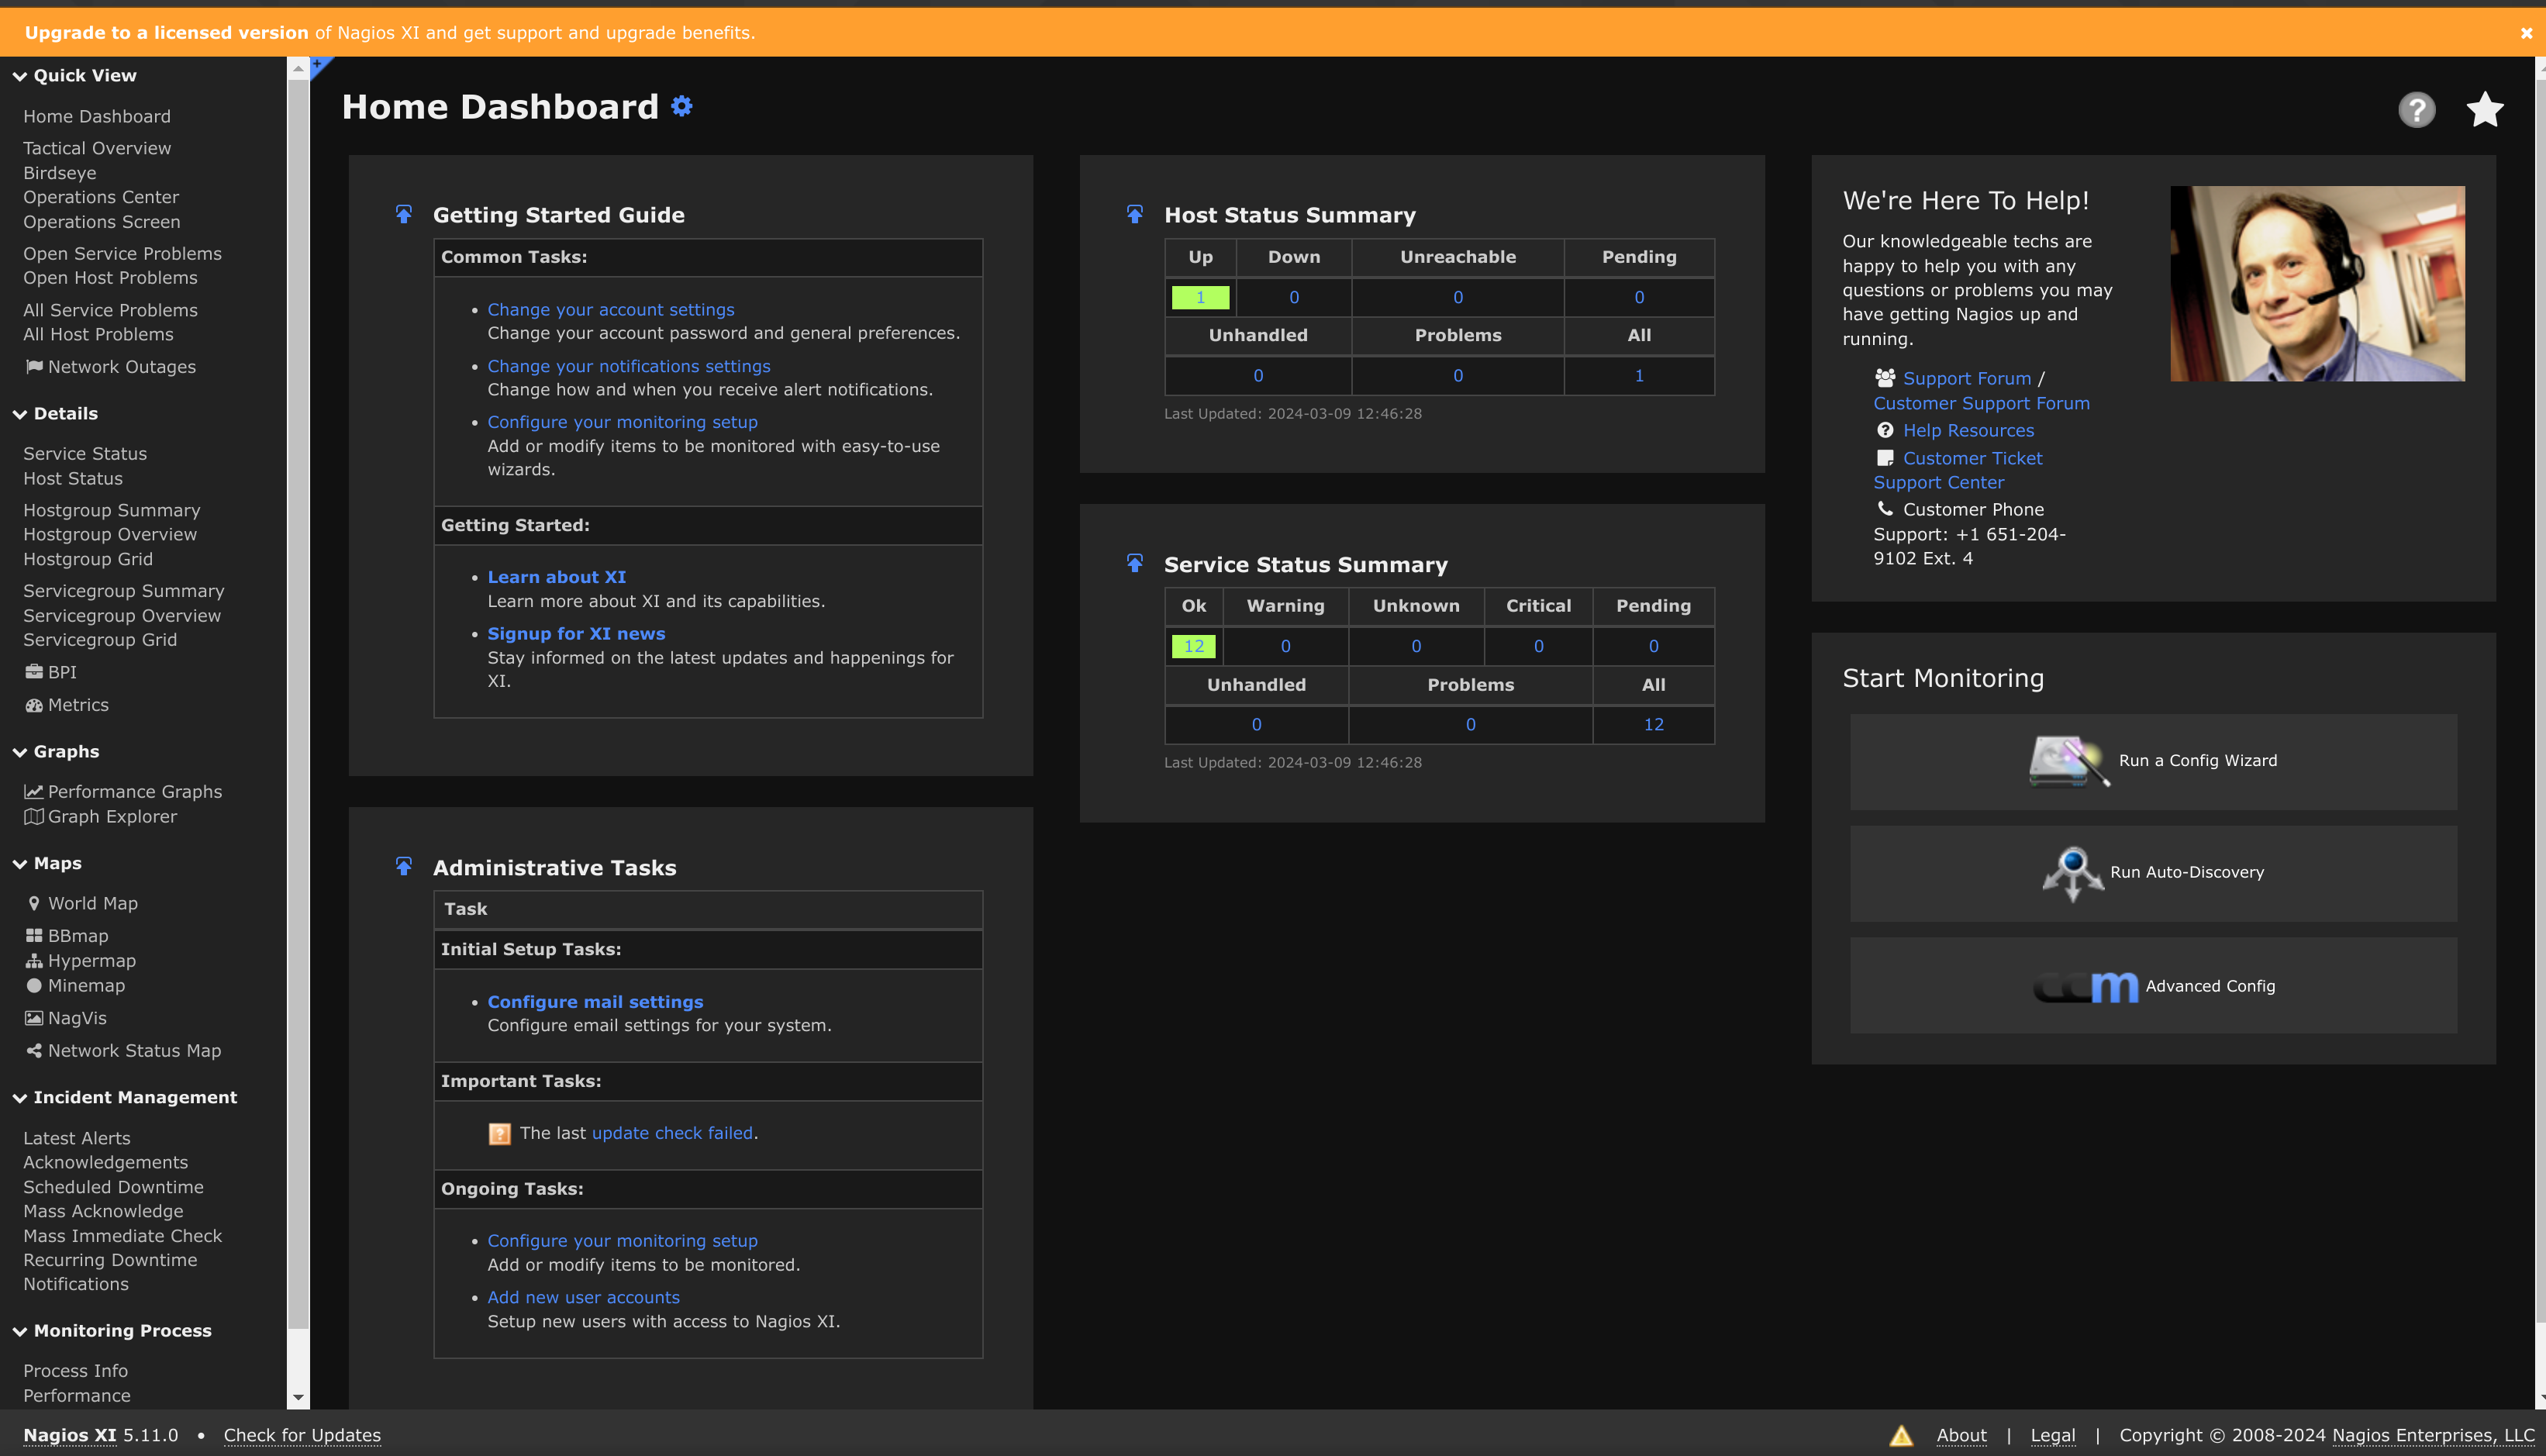Click the Support Forum people icon

pos(1885,378)
